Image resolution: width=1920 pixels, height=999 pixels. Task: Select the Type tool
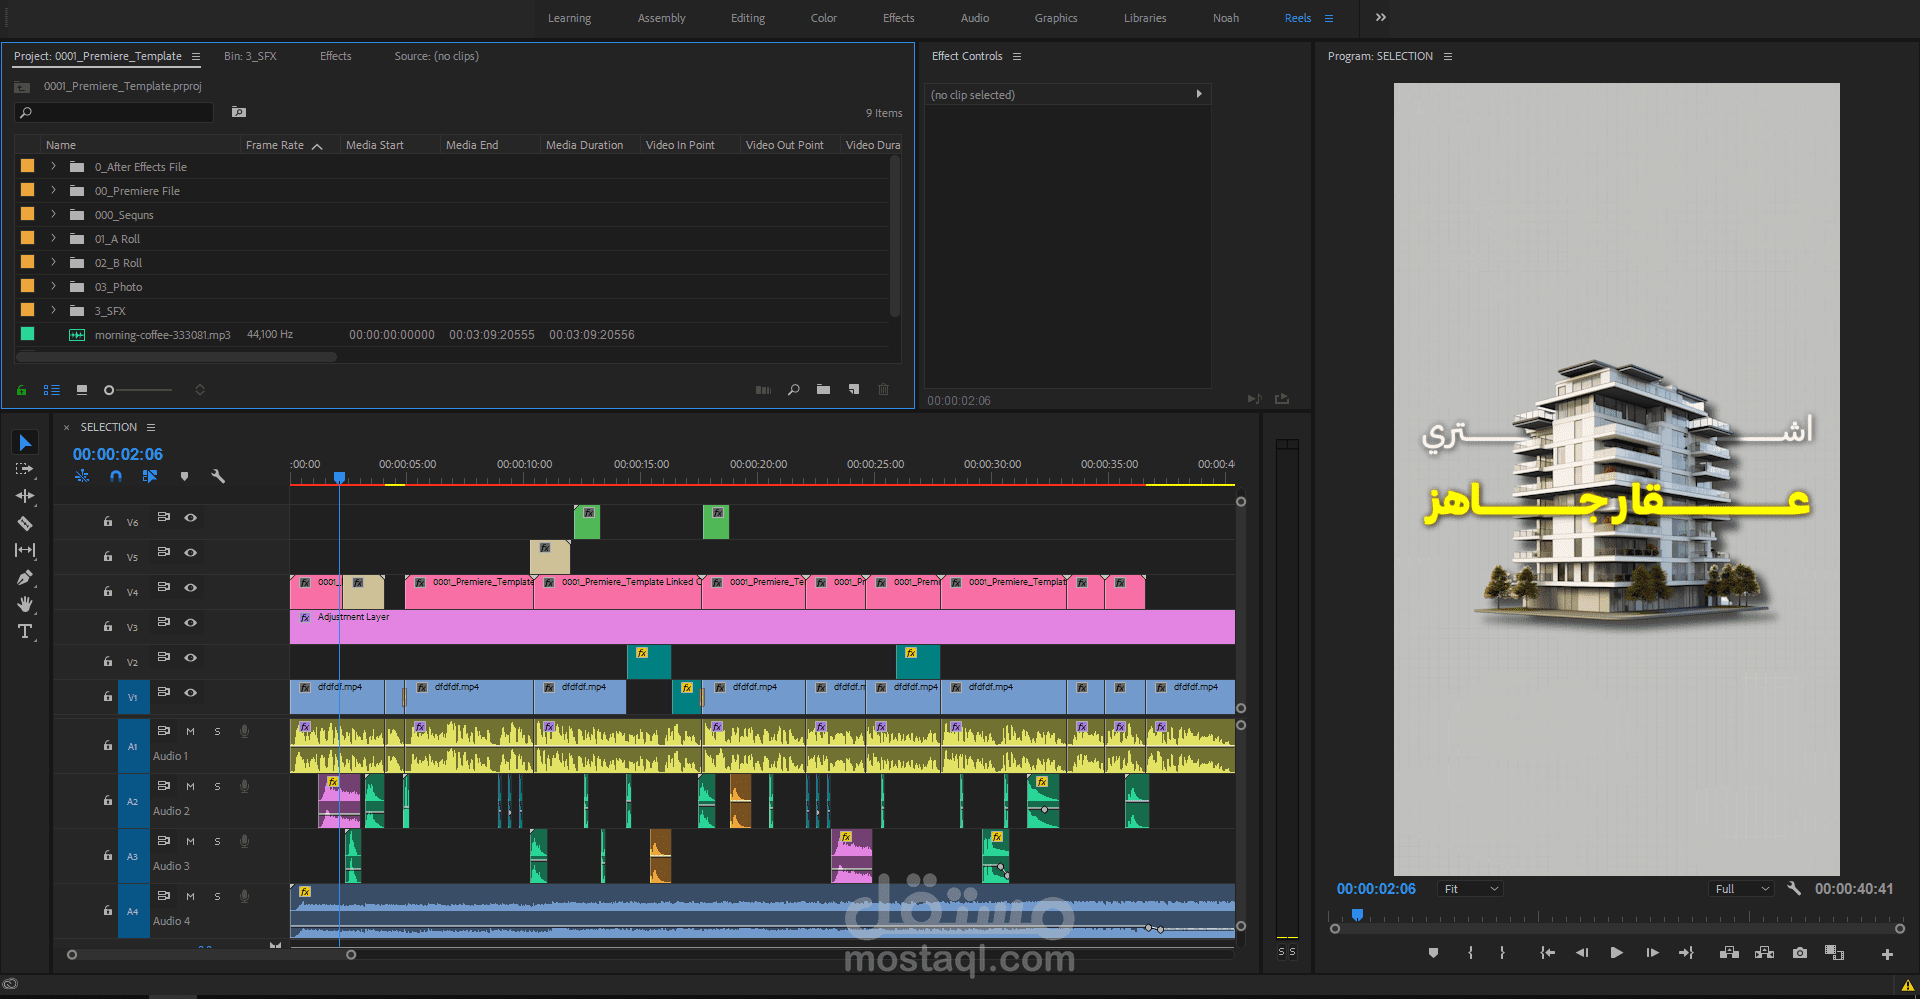[25, 631]
